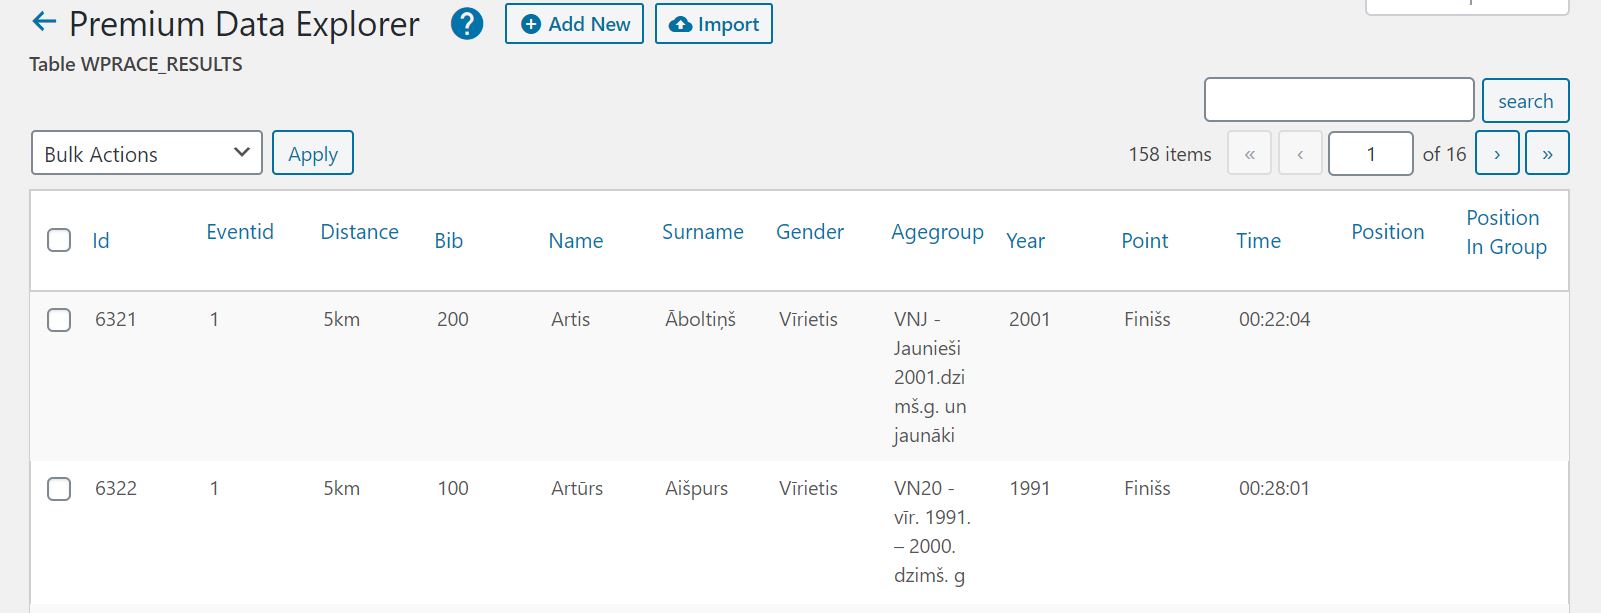Focus the search text field
Viewport: 1601px width, 613px height.
[1339, 100]
